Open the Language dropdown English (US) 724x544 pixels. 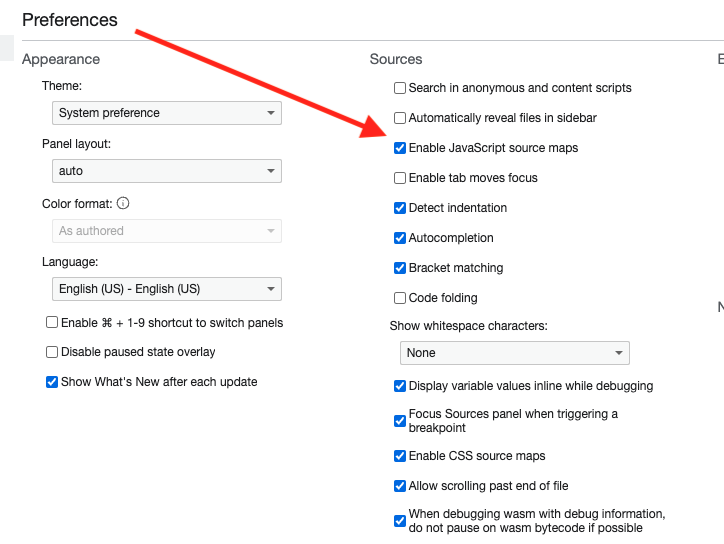coord(167,289)
